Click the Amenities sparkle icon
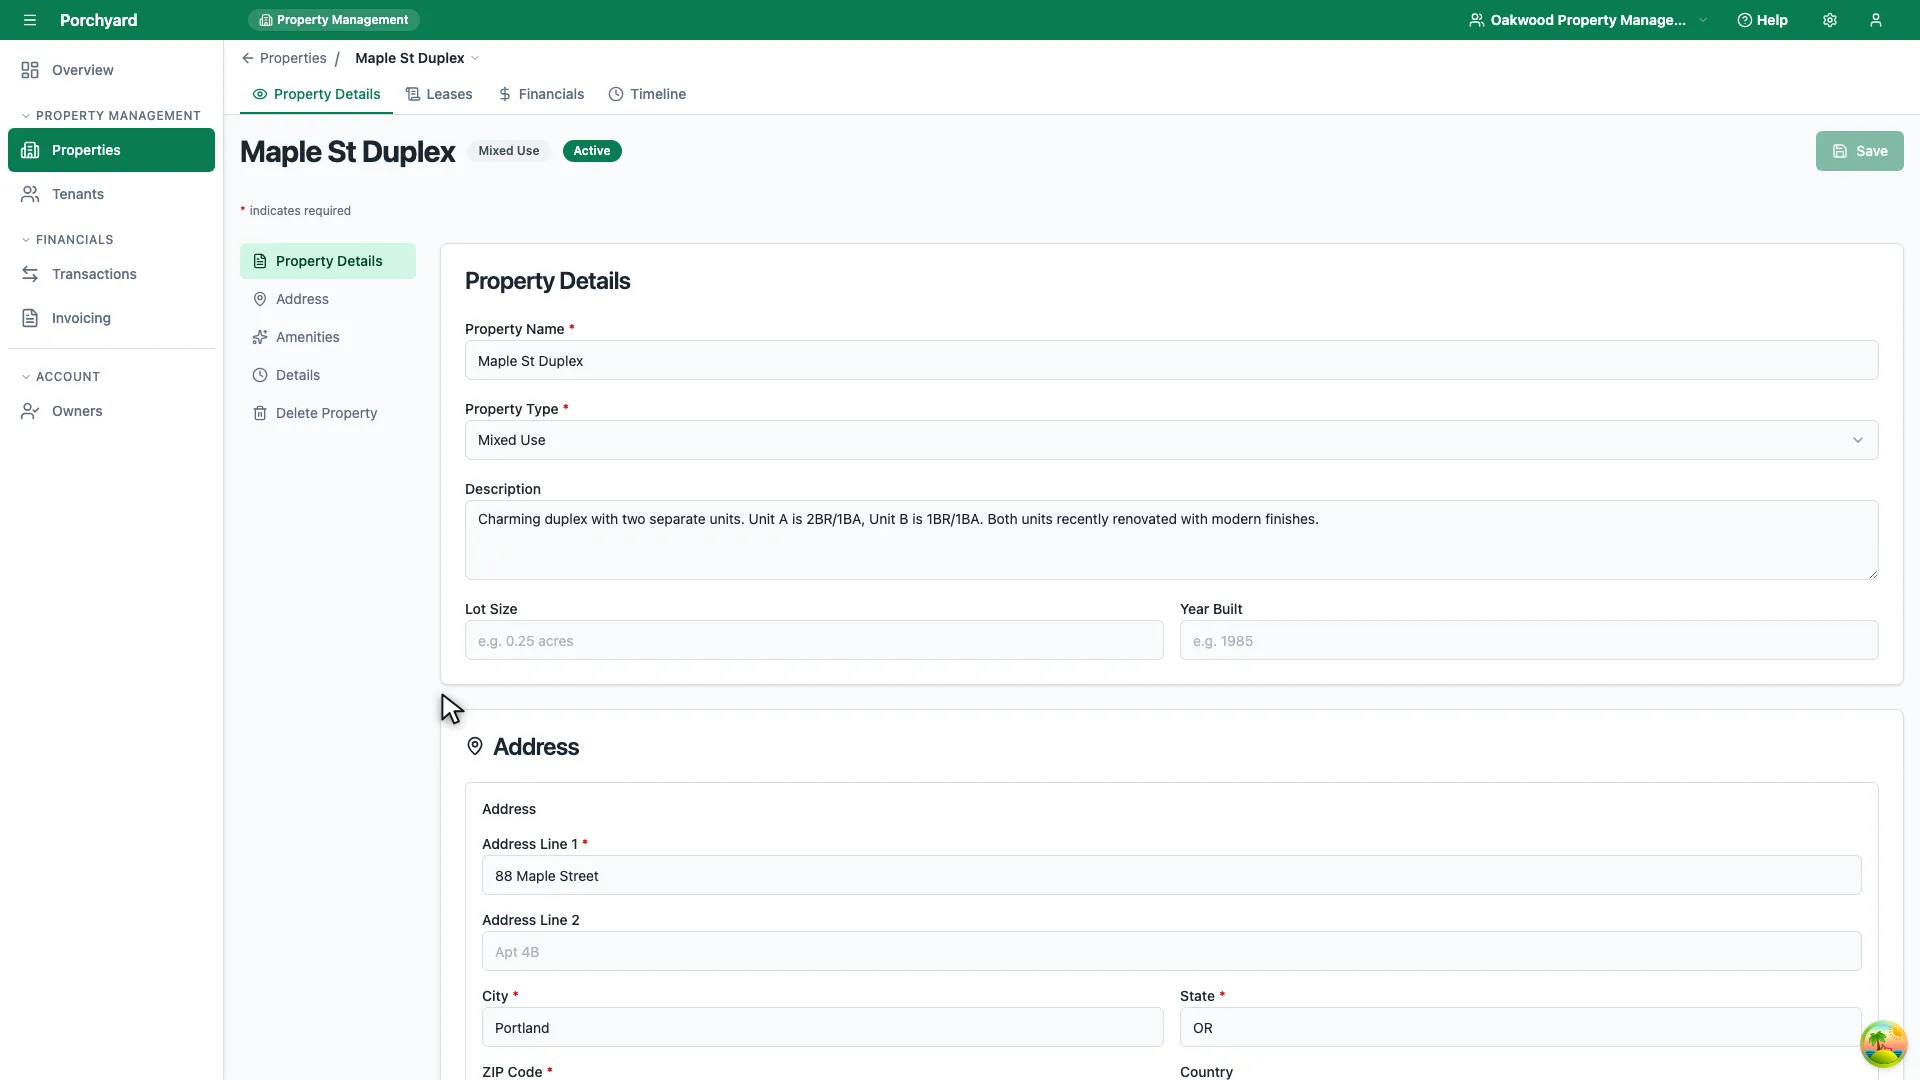The image size is (1920, 1080). pos(260,337)
